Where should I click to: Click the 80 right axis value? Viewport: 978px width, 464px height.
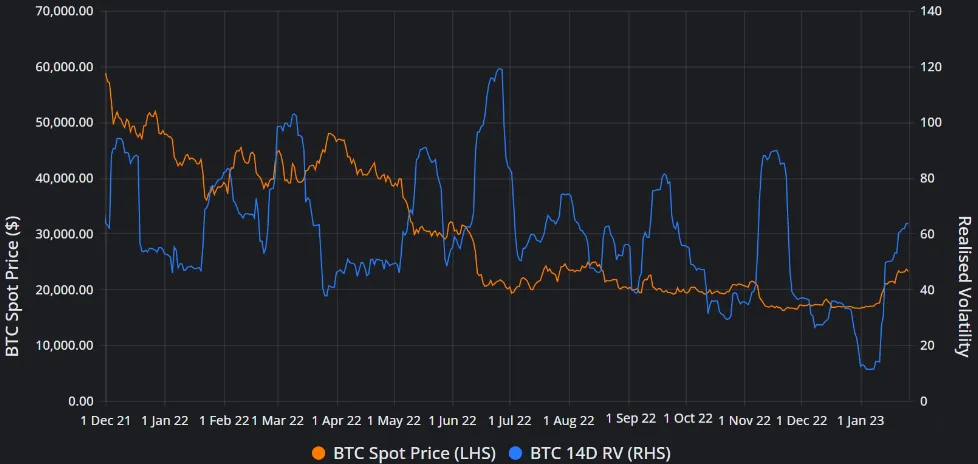[927, 178]
